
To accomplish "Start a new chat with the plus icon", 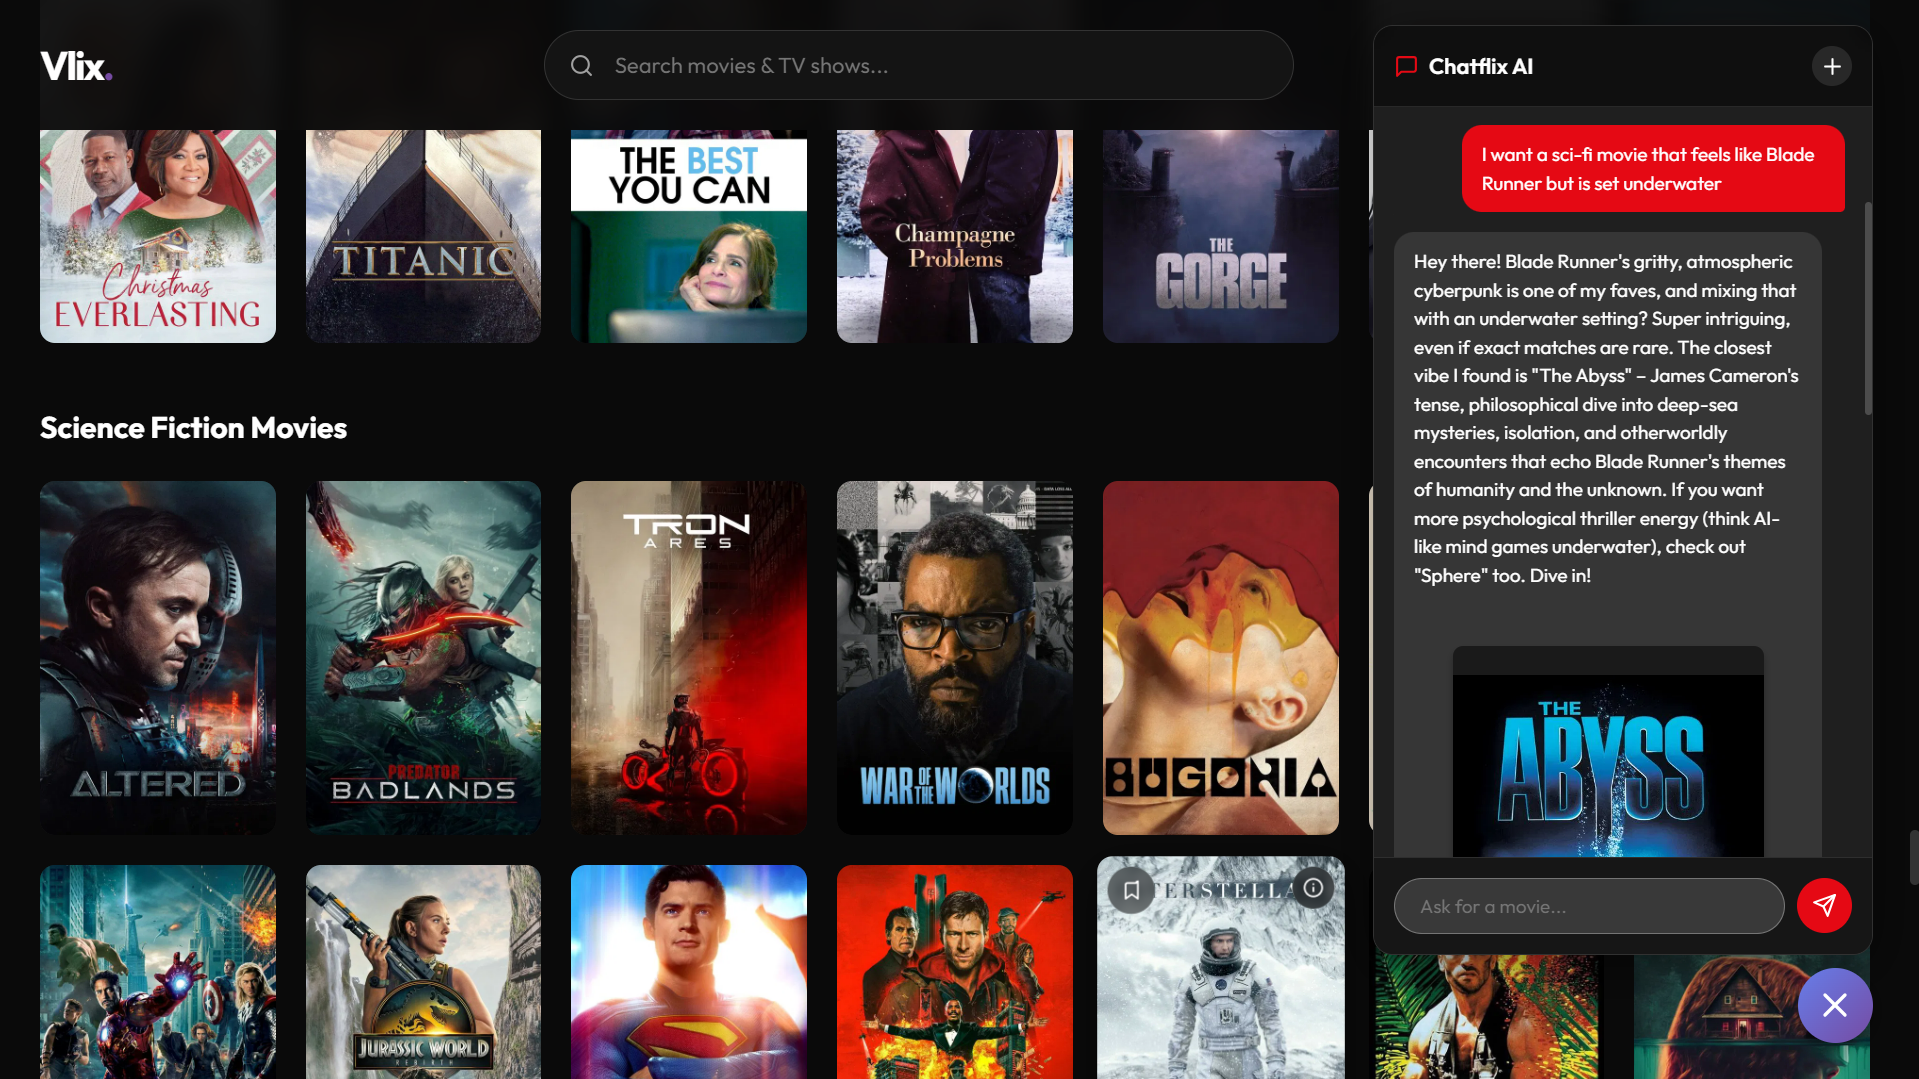I will tap(1831, 66).
